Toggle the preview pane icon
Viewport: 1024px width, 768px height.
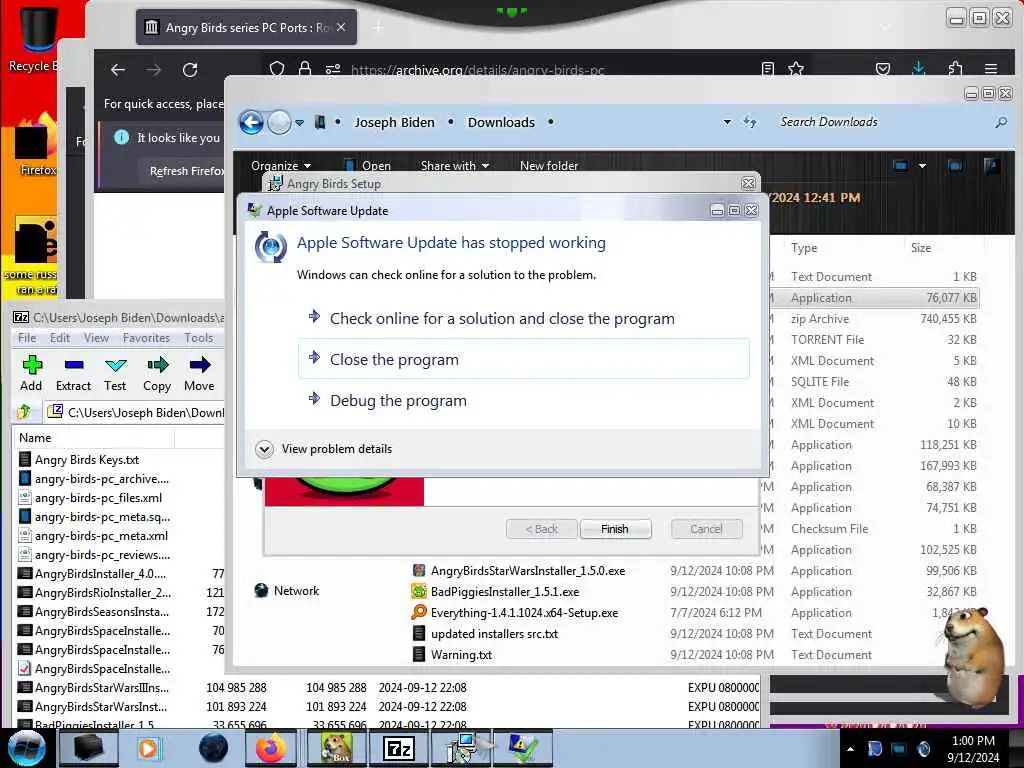(955, 165)
